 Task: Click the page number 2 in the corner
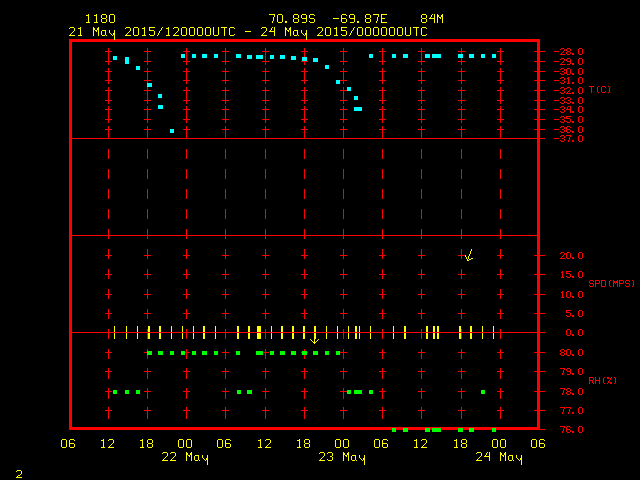pos(18,472)
